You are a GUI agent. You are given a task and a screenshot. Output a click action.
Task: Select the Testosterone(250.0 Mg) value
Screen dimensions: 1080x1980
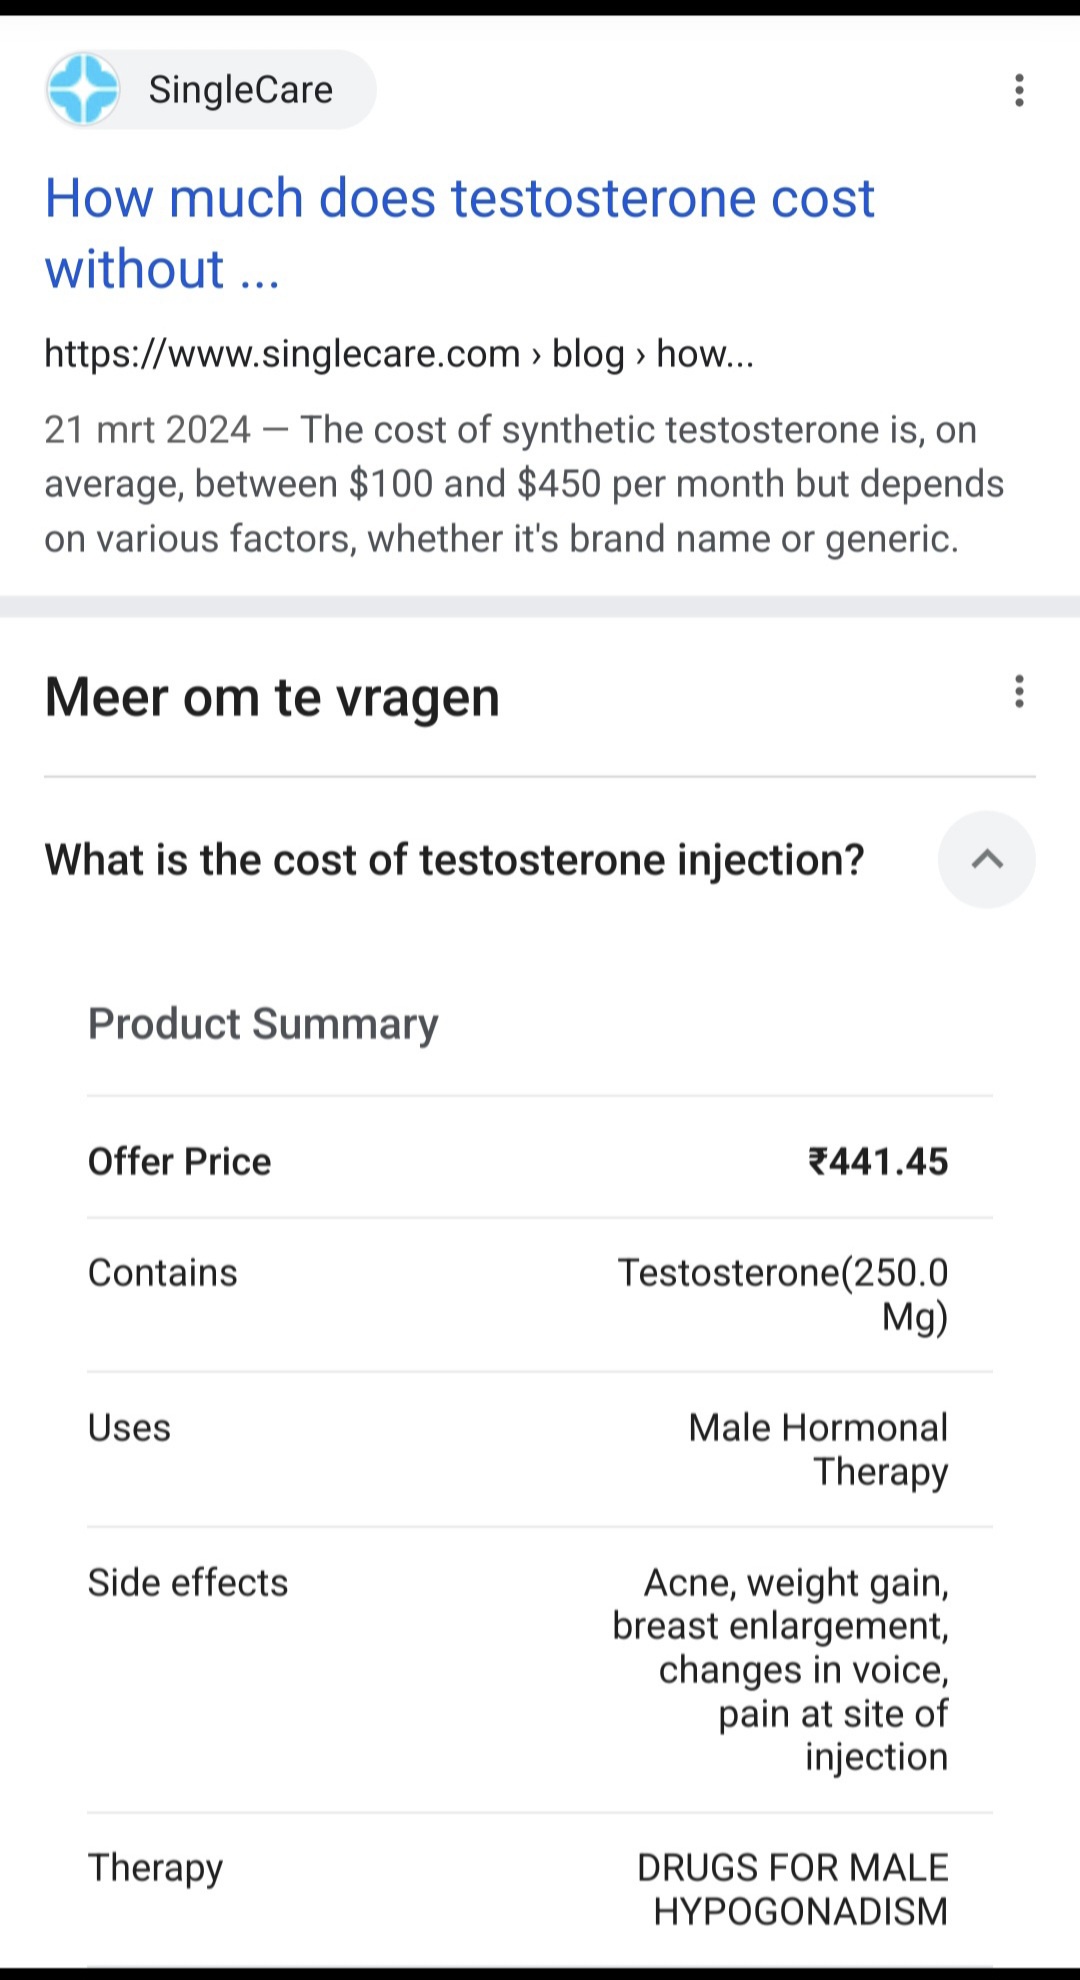(783, 1295)
